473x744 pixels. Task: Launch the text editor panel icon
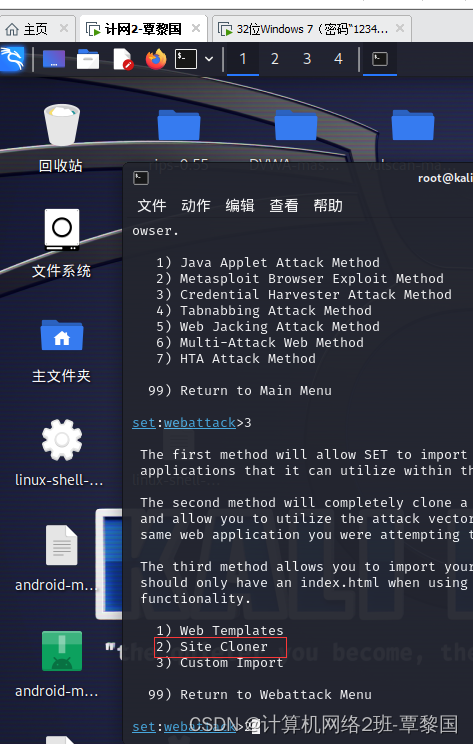pyautogui.click(x=123, y=59)
